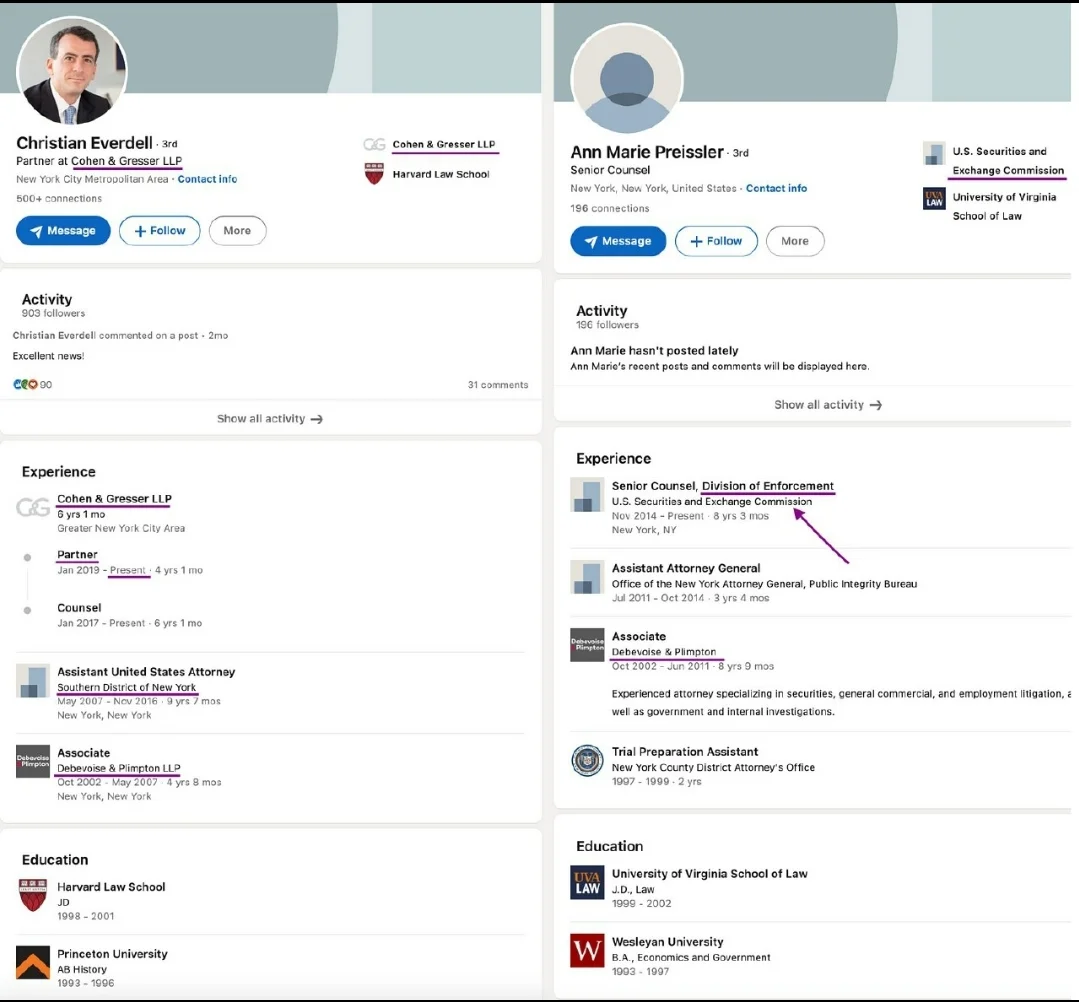Open the More menu on Christian Everdell's profile

coord(237,231)
